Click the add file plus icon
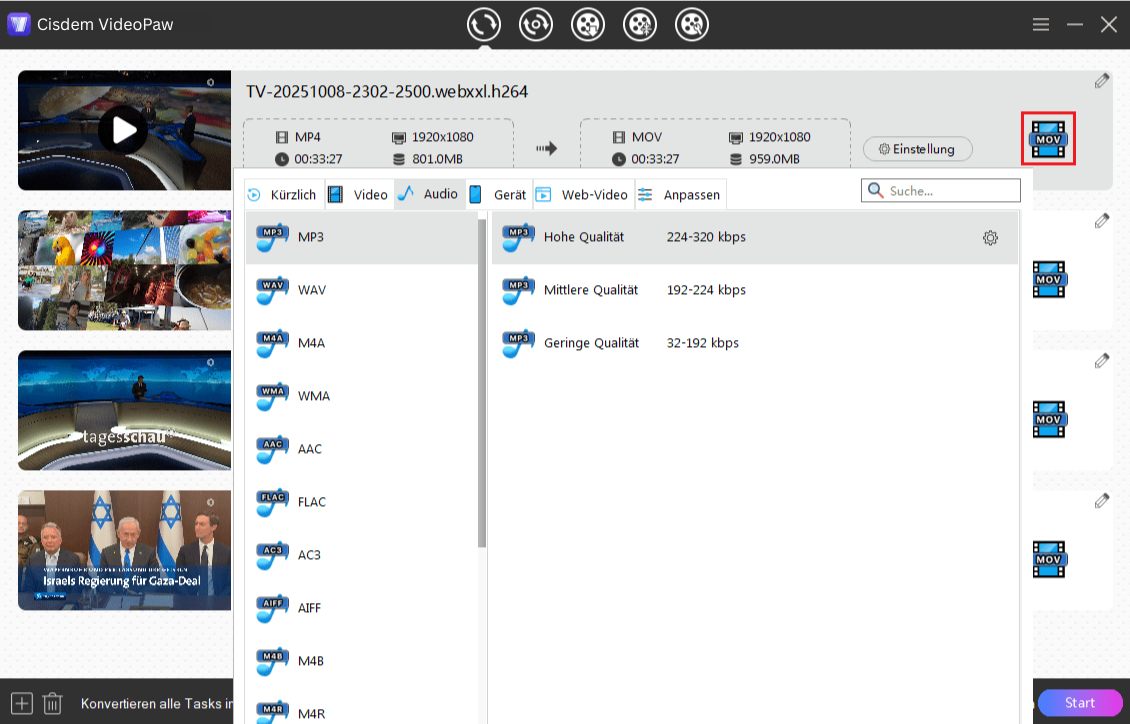Viewport: 1130px width, 724px height. tap(22, 703)
